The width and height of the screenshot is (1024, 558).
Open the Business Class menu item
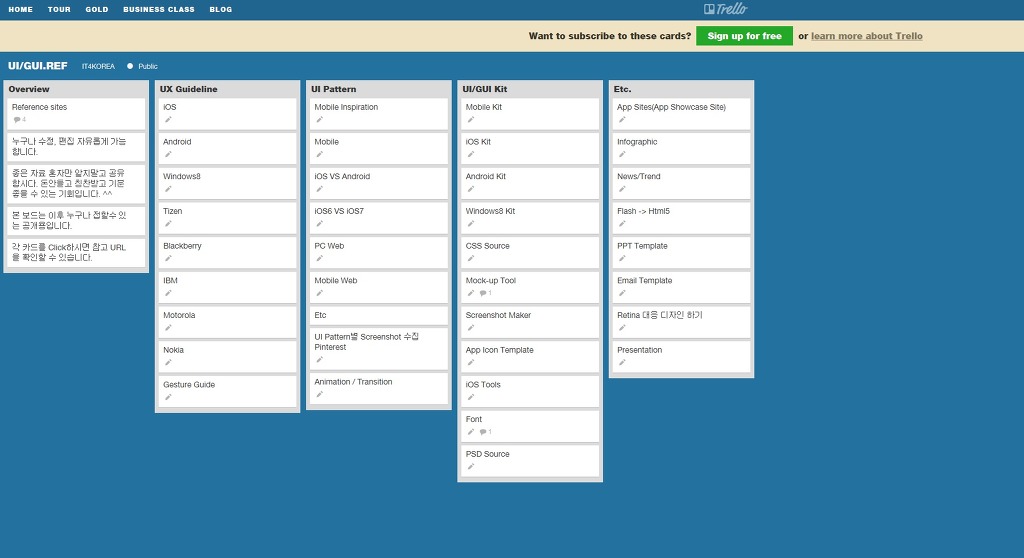[x=159, y=10]
